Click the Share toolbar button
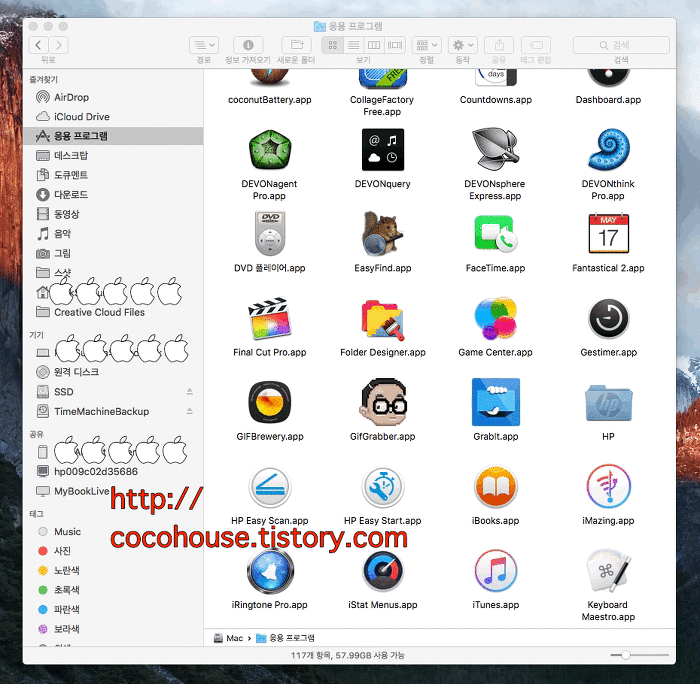Image resolution: width=700 pixels, height=684 pixels. point(499,45)
